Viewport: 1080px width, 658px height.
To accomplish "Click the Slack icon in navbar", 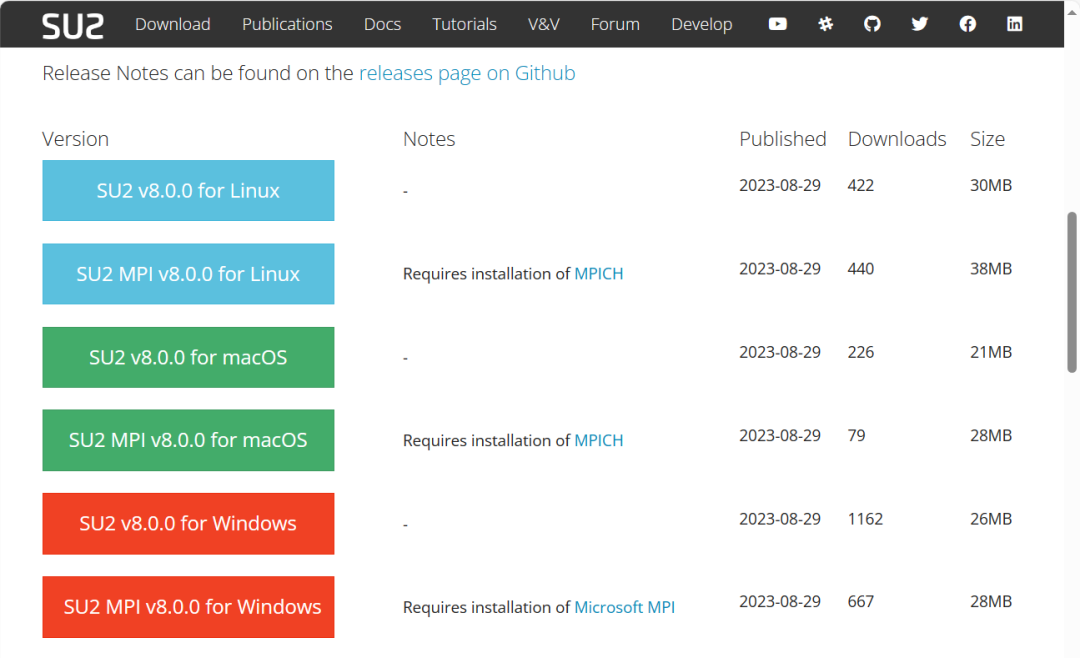I will click(825, 24).
